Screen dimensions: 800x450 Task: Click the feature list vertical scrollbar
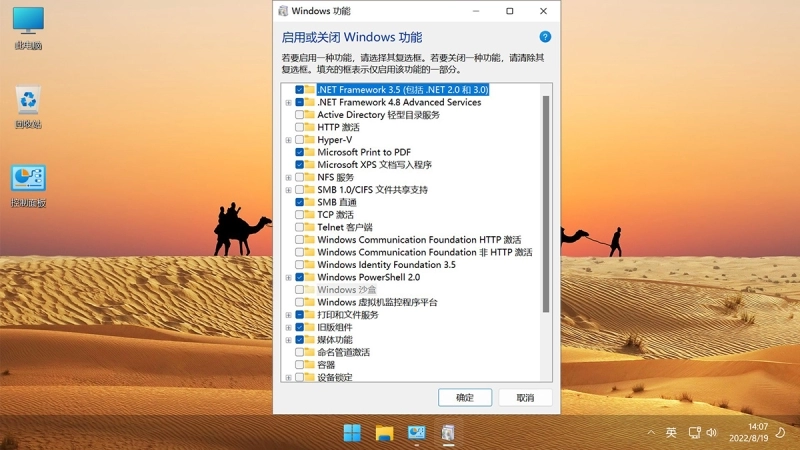[545, 204]
